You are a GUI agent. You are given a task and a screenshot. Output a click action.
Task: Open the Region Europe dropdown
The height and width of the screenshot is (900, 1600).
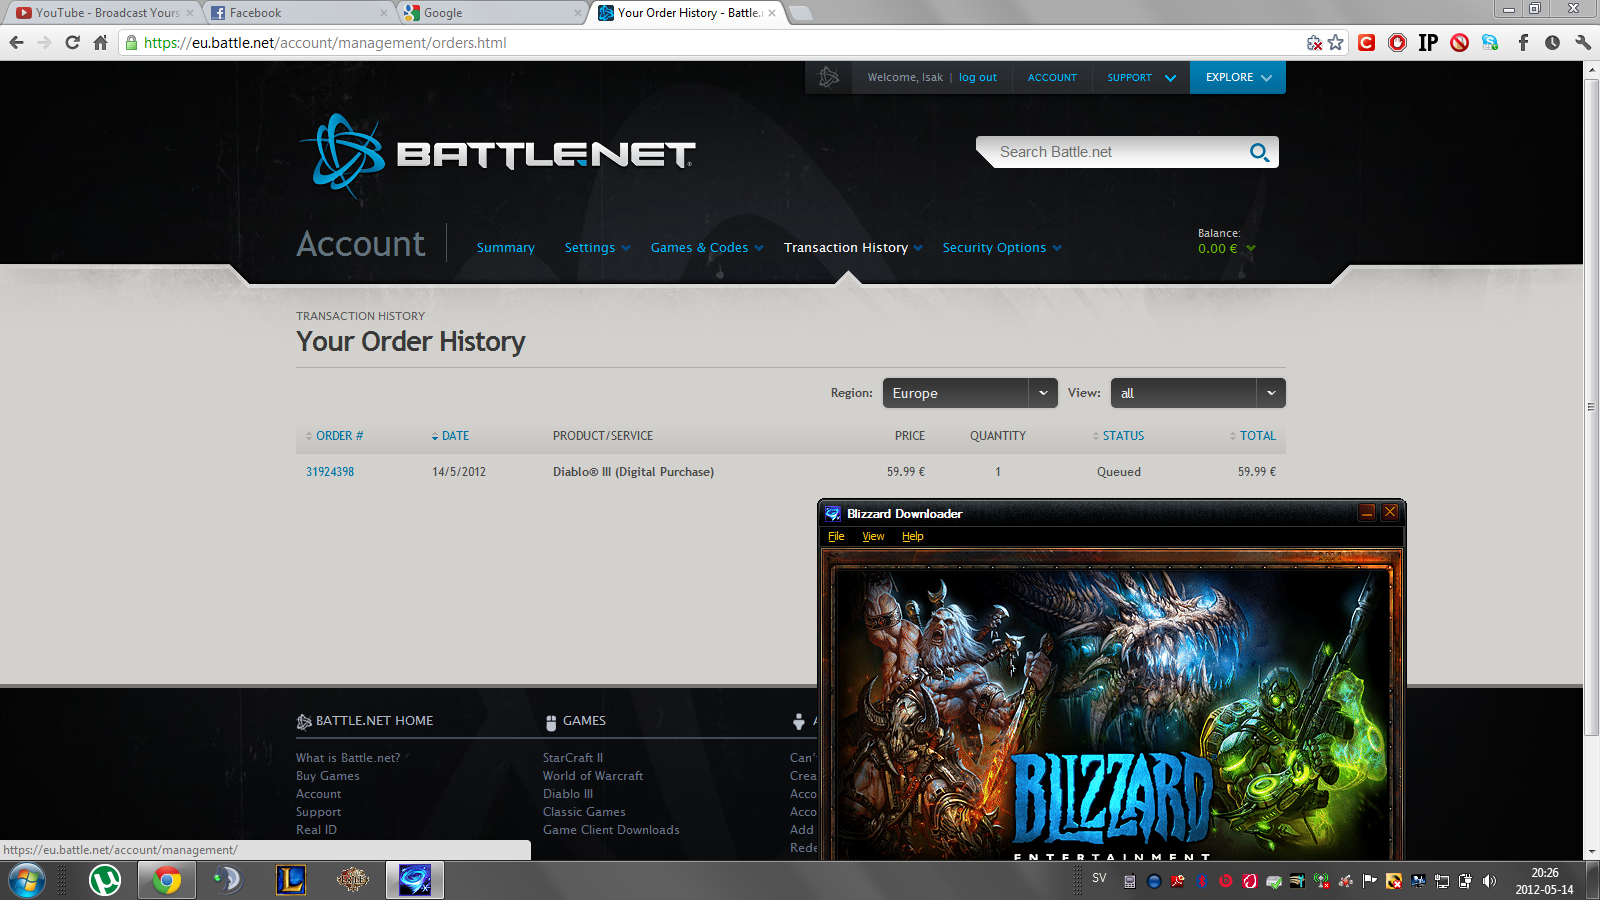970,393
